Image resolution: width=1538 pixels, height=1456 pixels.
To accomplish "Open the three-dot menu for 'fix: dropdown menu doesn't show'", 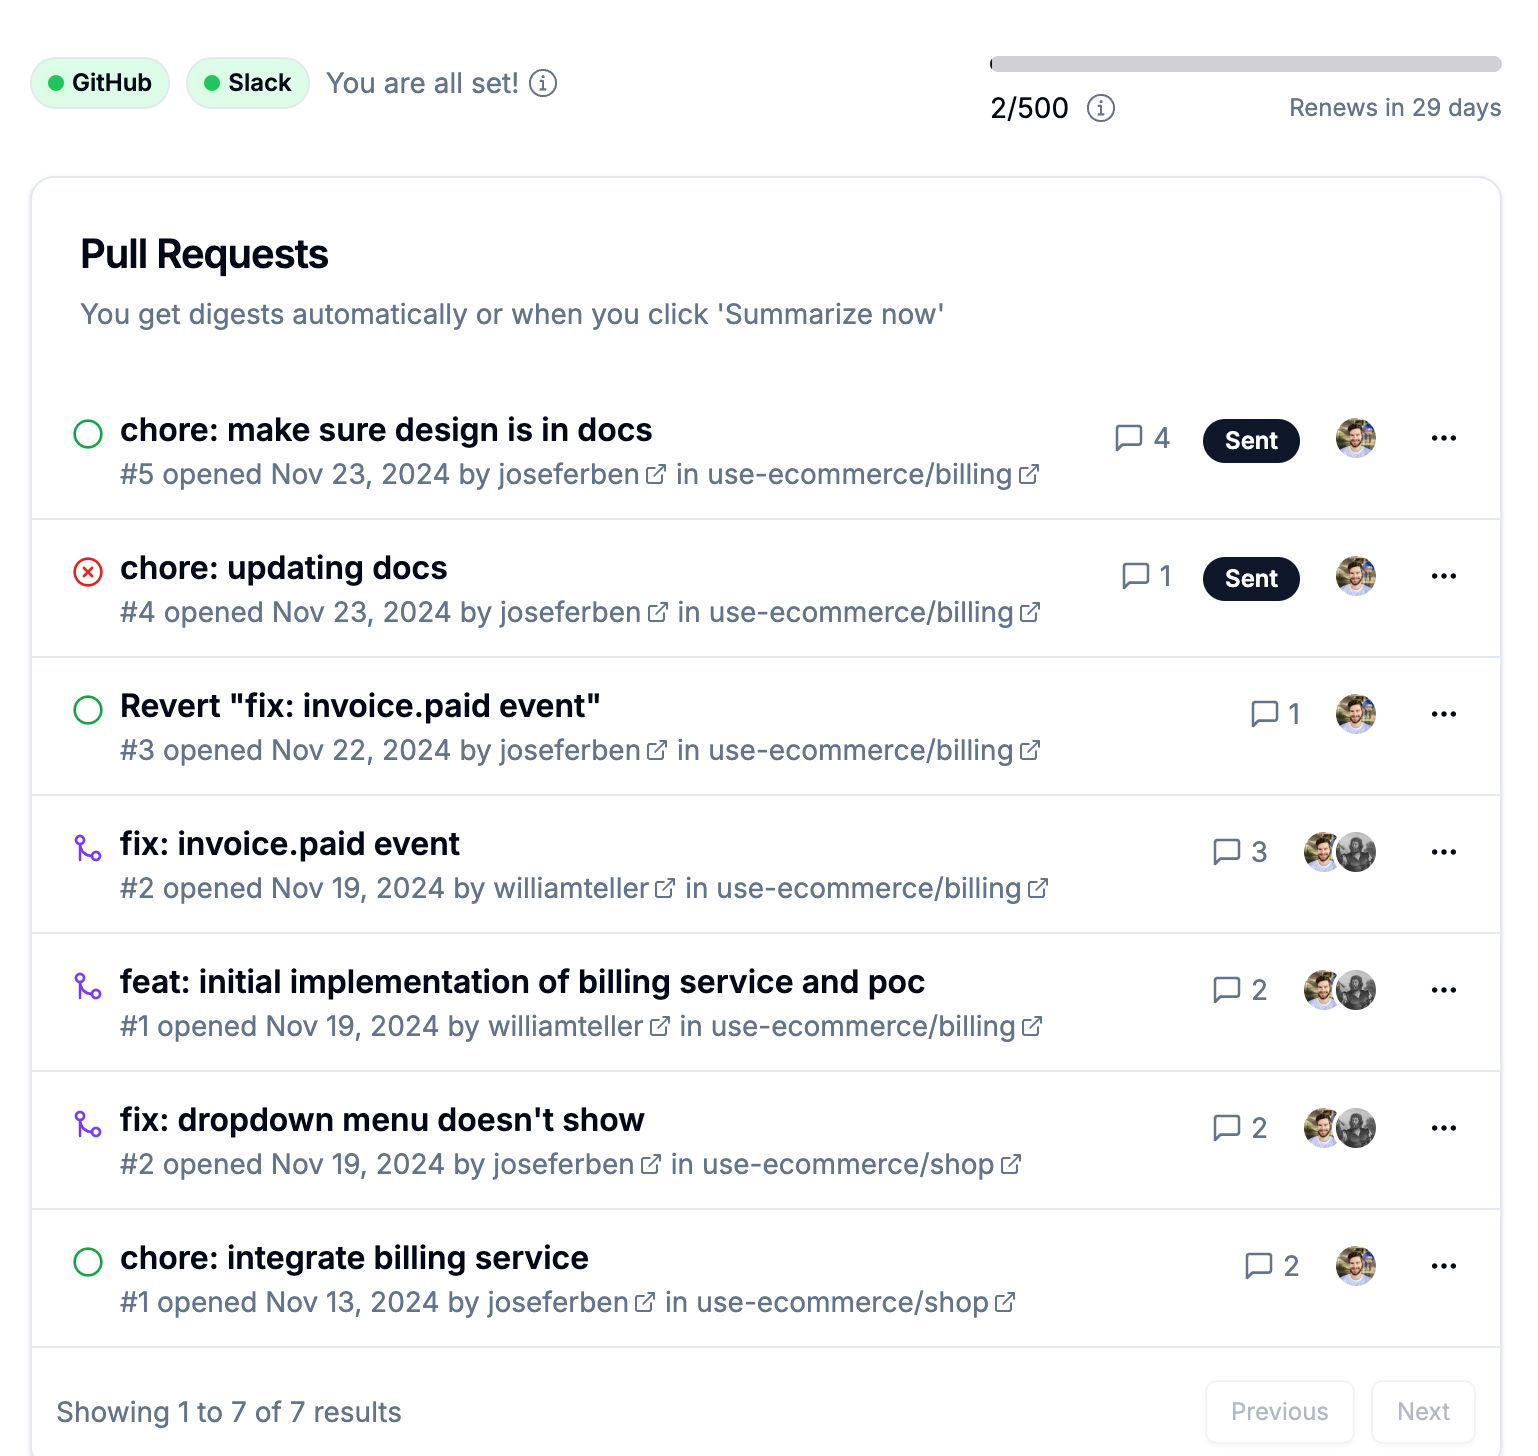I will (1444, 1128).
